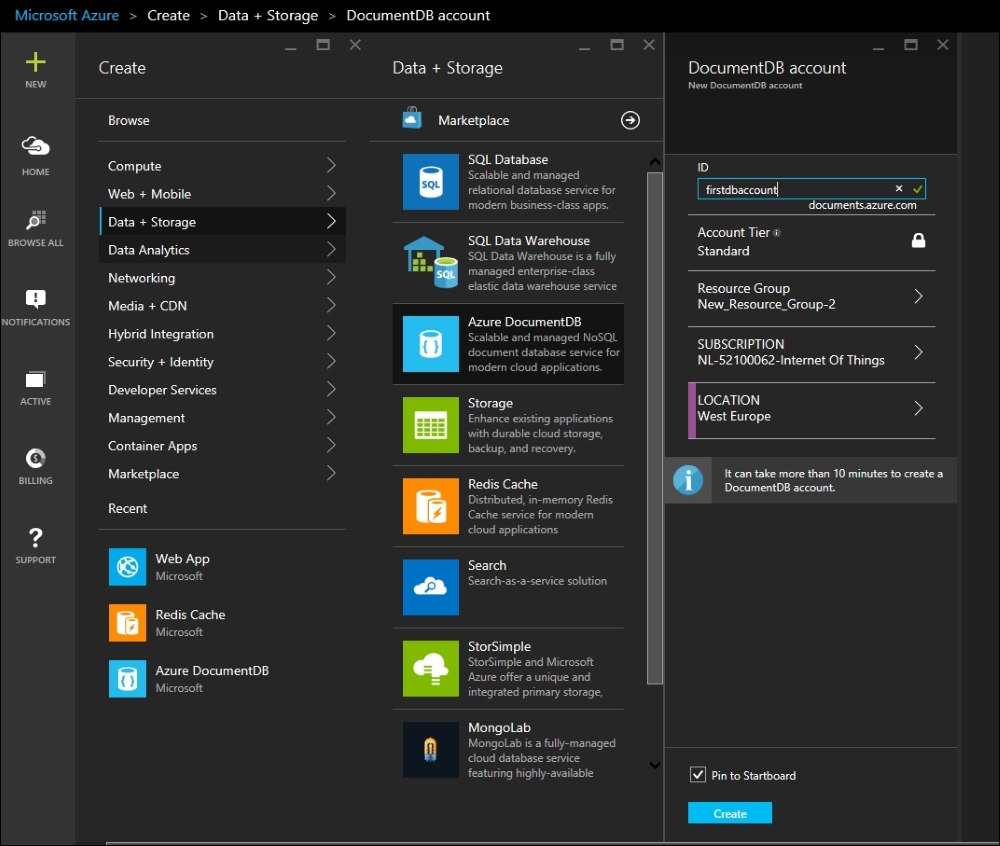The image size is (1000, 846).
Task: Click Microsoft Azure breadcrumb link
Action: click(67, 15)
